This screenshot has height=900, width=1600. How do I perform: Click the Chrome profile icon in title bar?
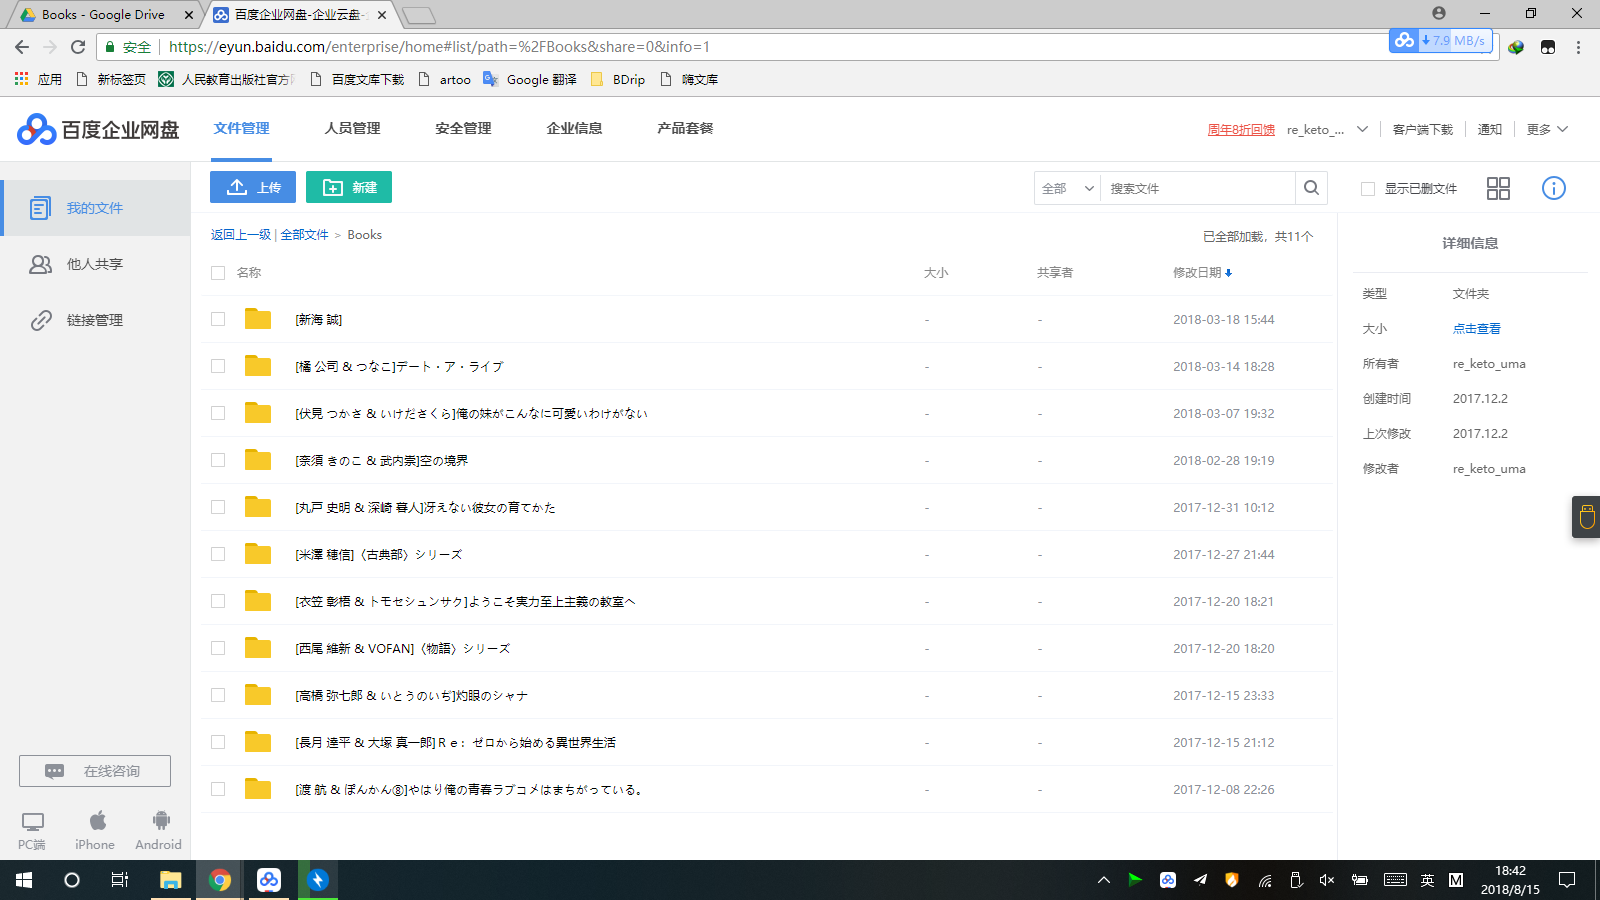point(1439,13)
